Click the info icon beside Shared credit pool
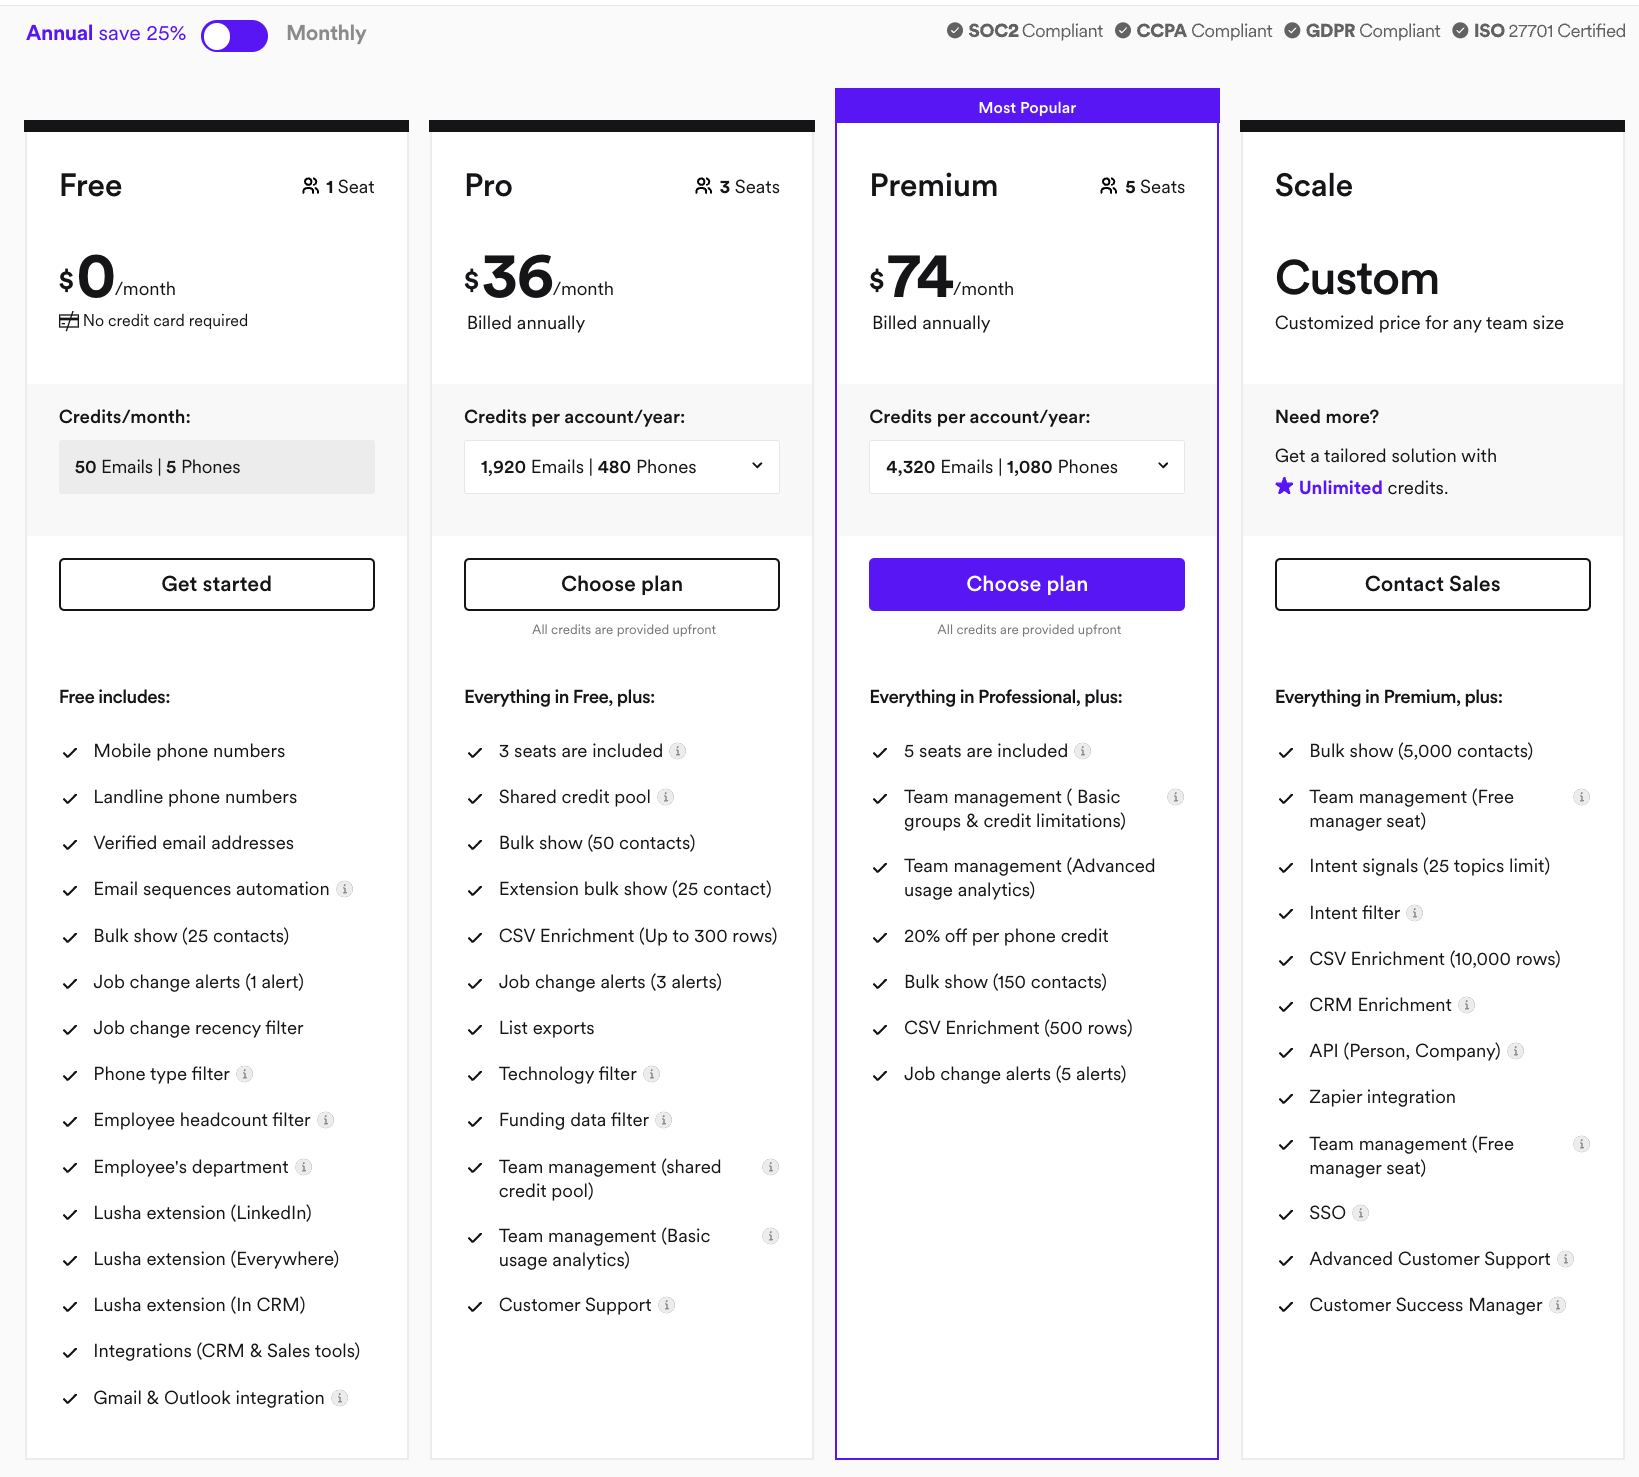The image size is (1639, 1477). pyautogui.click(x=667, y=797)
